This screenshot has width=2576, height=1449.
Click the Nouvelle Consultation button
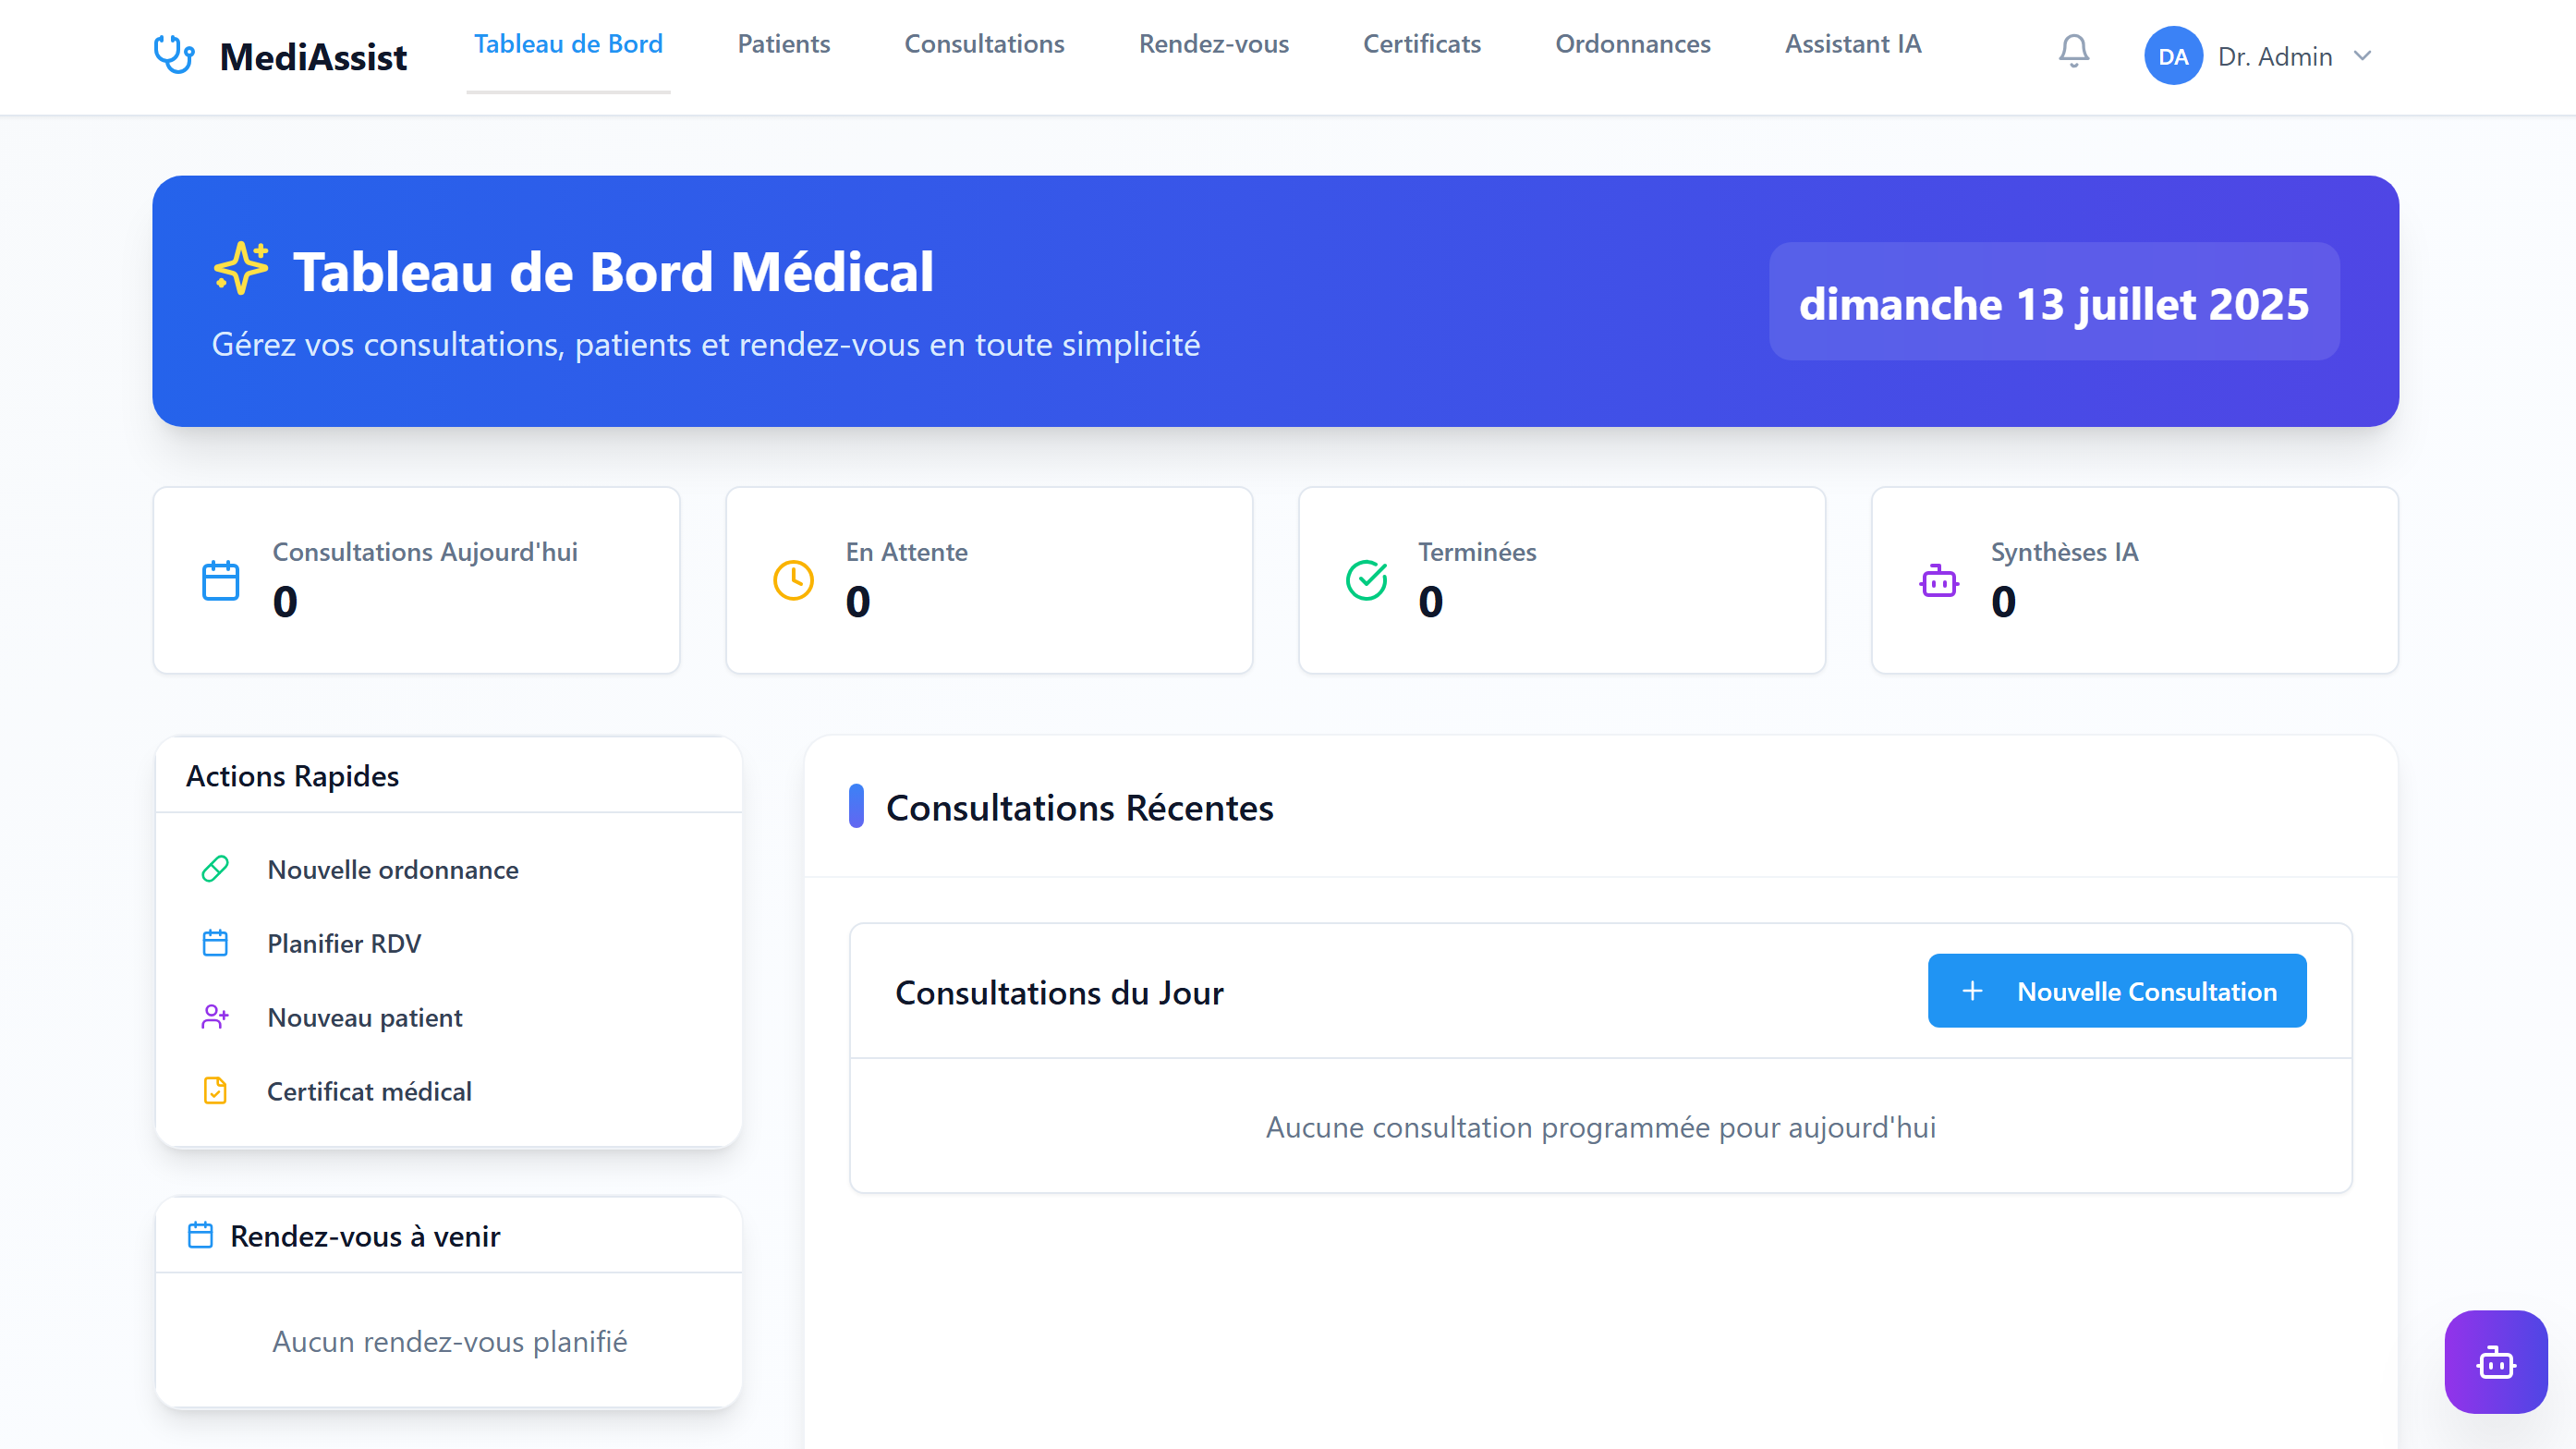(2116, 991)
